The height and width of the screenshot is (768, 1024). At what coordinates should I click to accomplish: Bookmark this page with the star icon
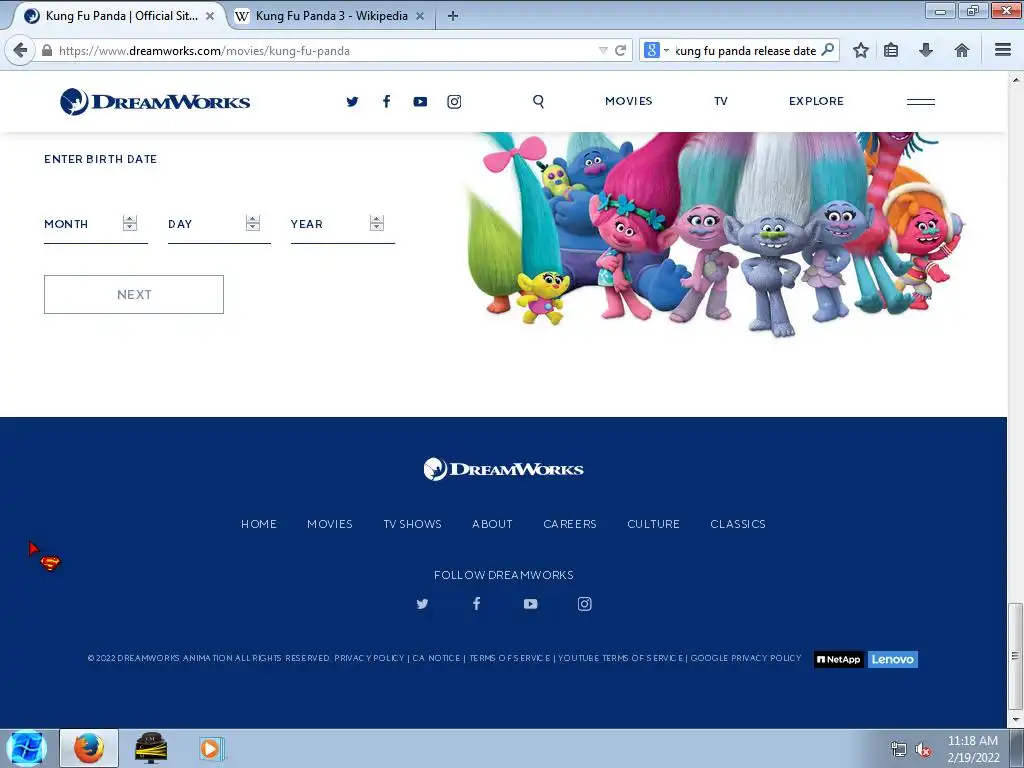(x=861, y=50)
